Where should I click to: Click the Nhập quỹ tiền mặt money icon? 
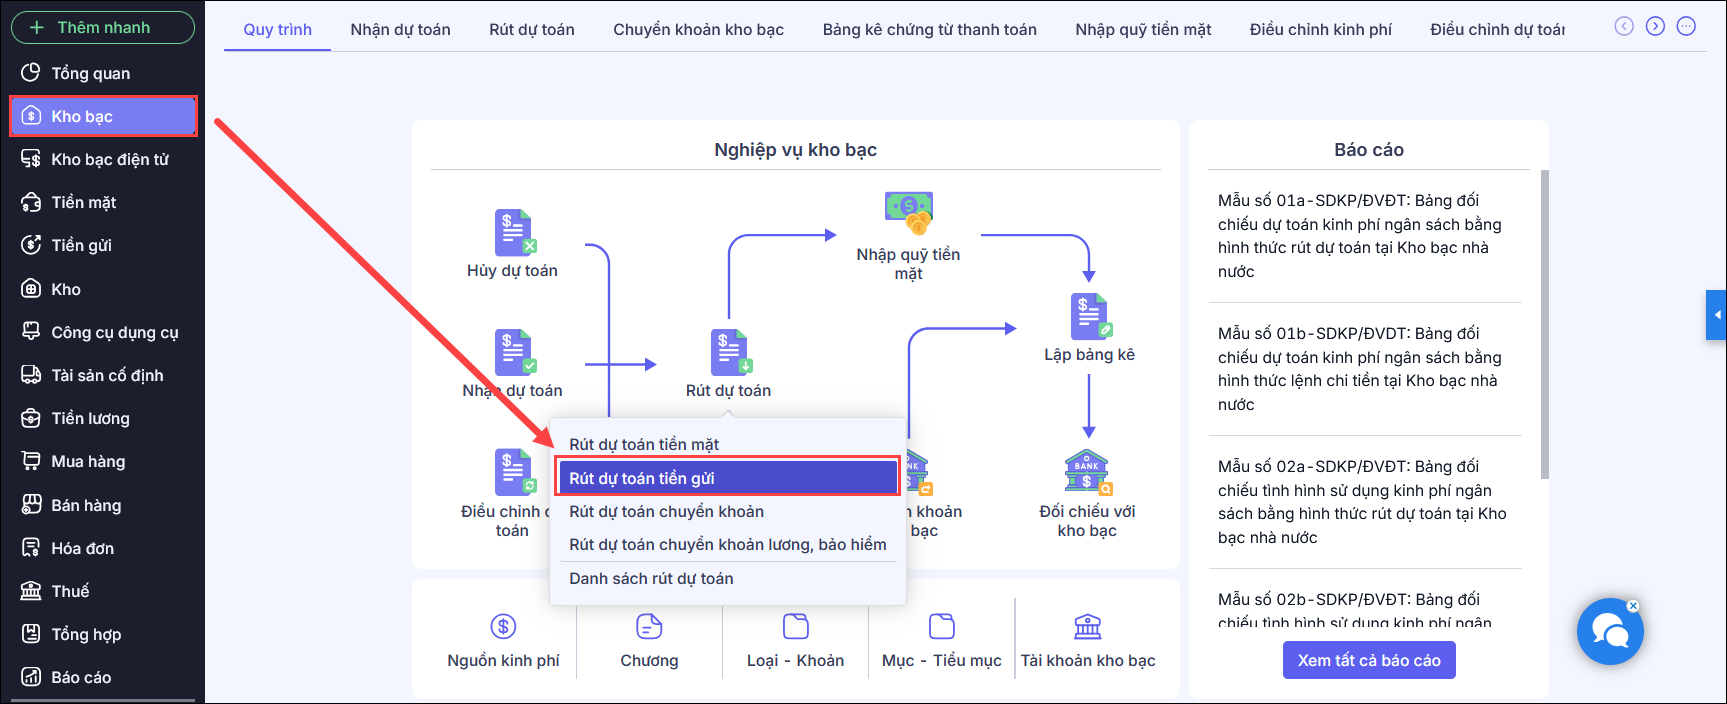click(x=908, y=213)
